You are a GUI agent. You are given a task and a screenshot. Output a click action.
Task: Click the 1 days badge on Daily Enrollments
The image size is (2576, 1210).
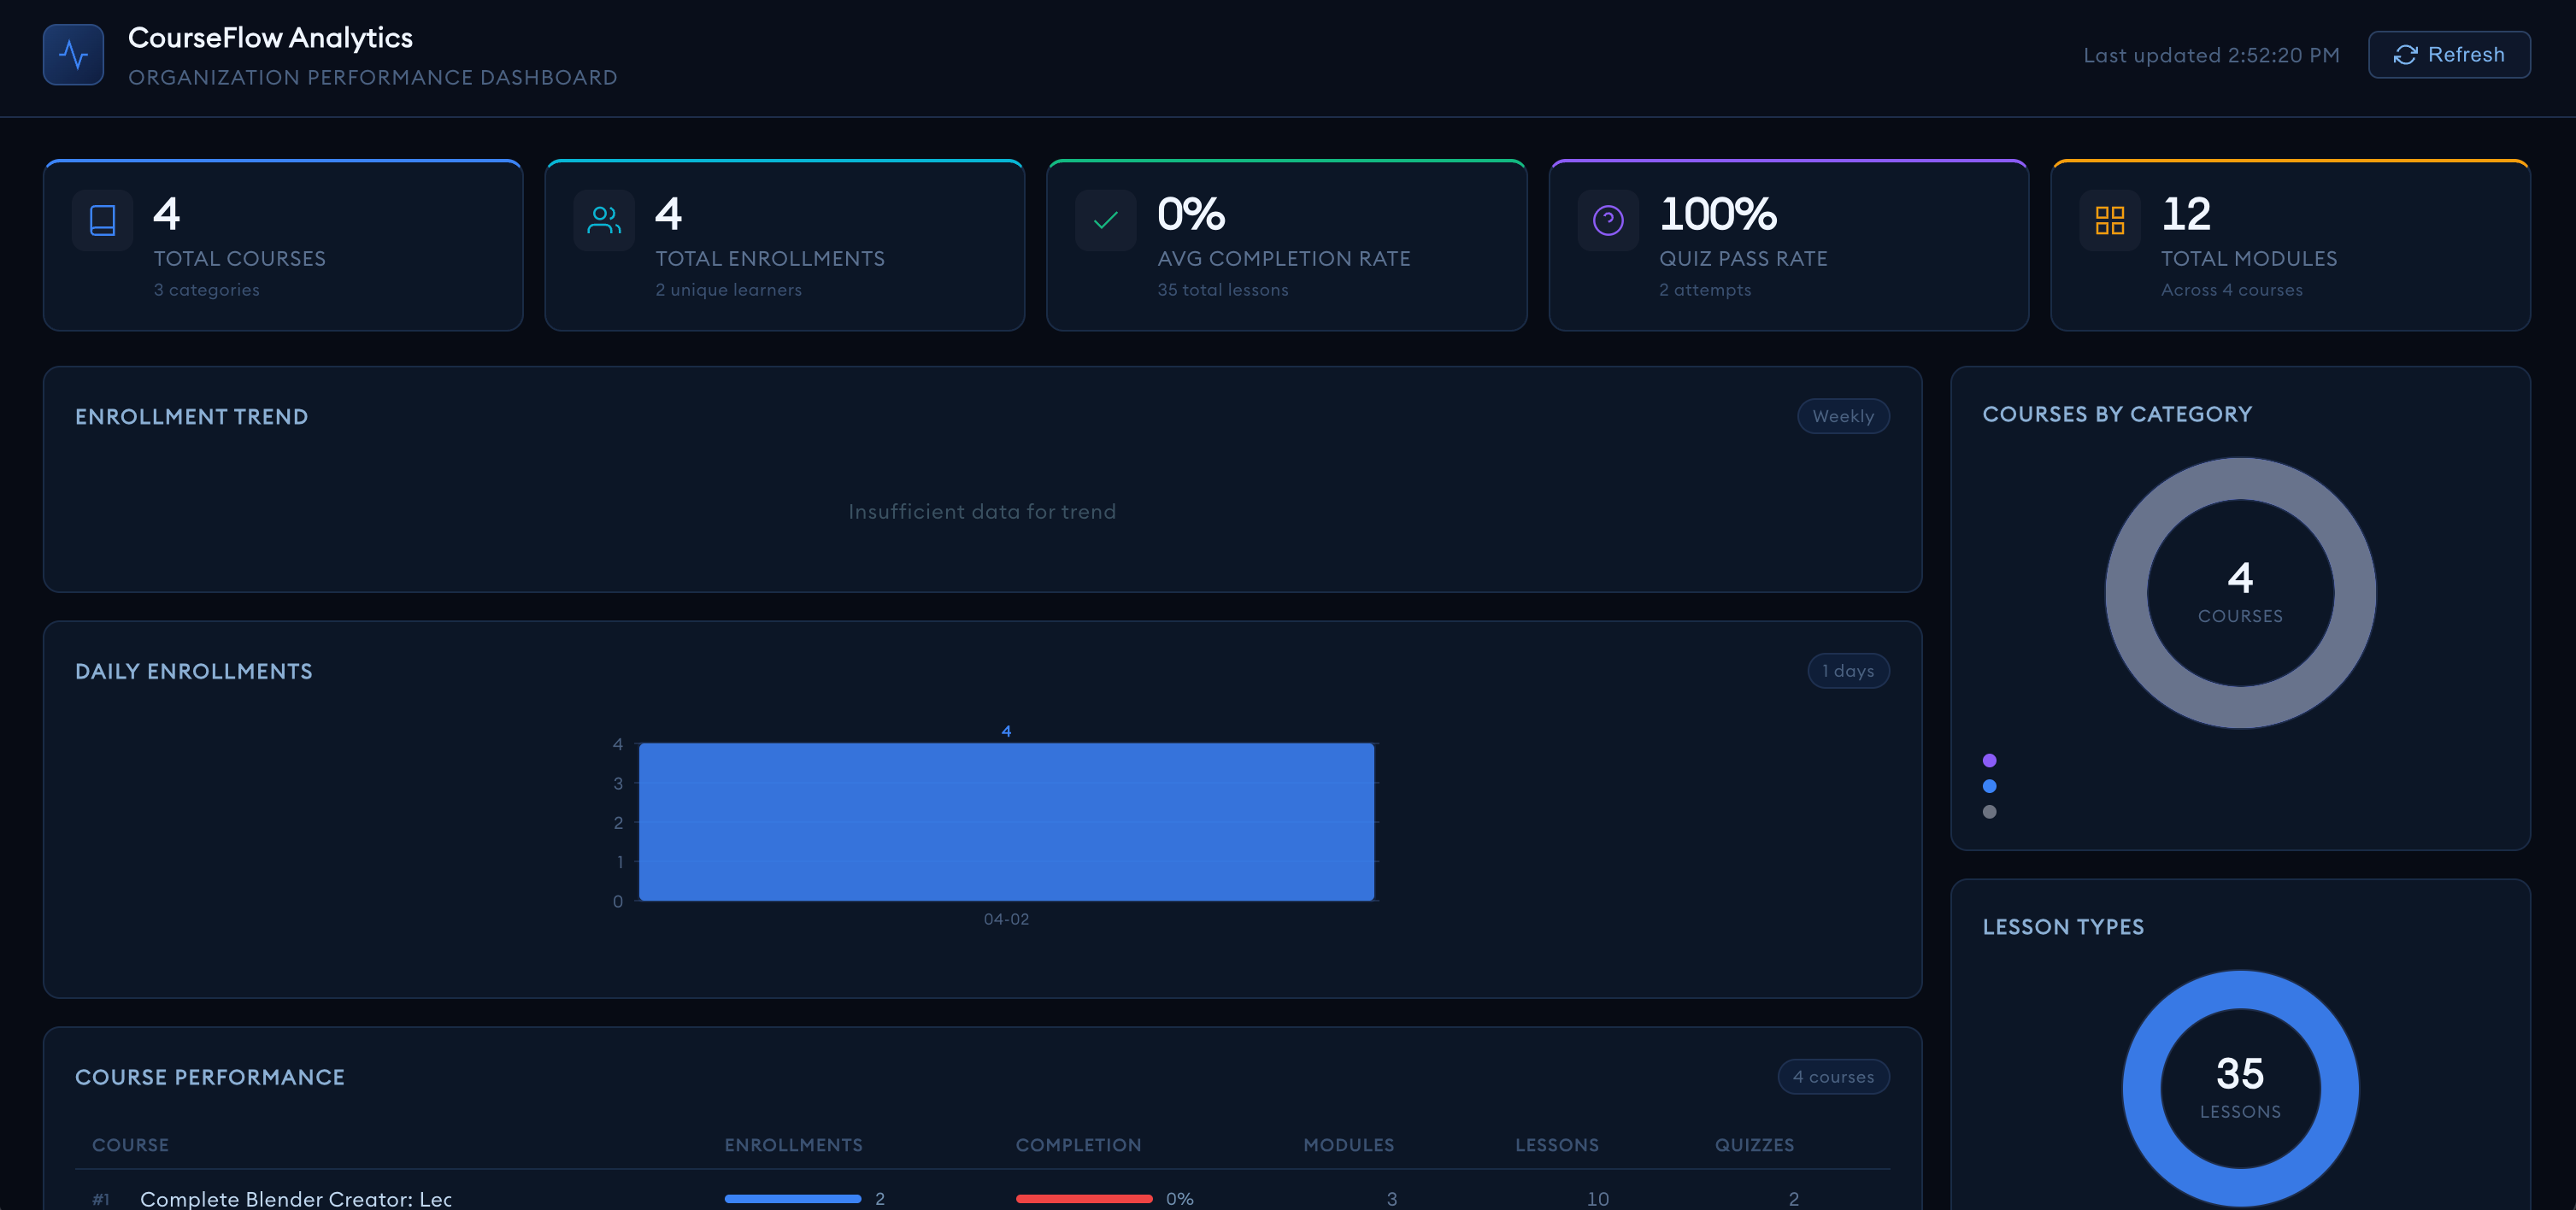pyautogui.click(x=1847, y=671)
